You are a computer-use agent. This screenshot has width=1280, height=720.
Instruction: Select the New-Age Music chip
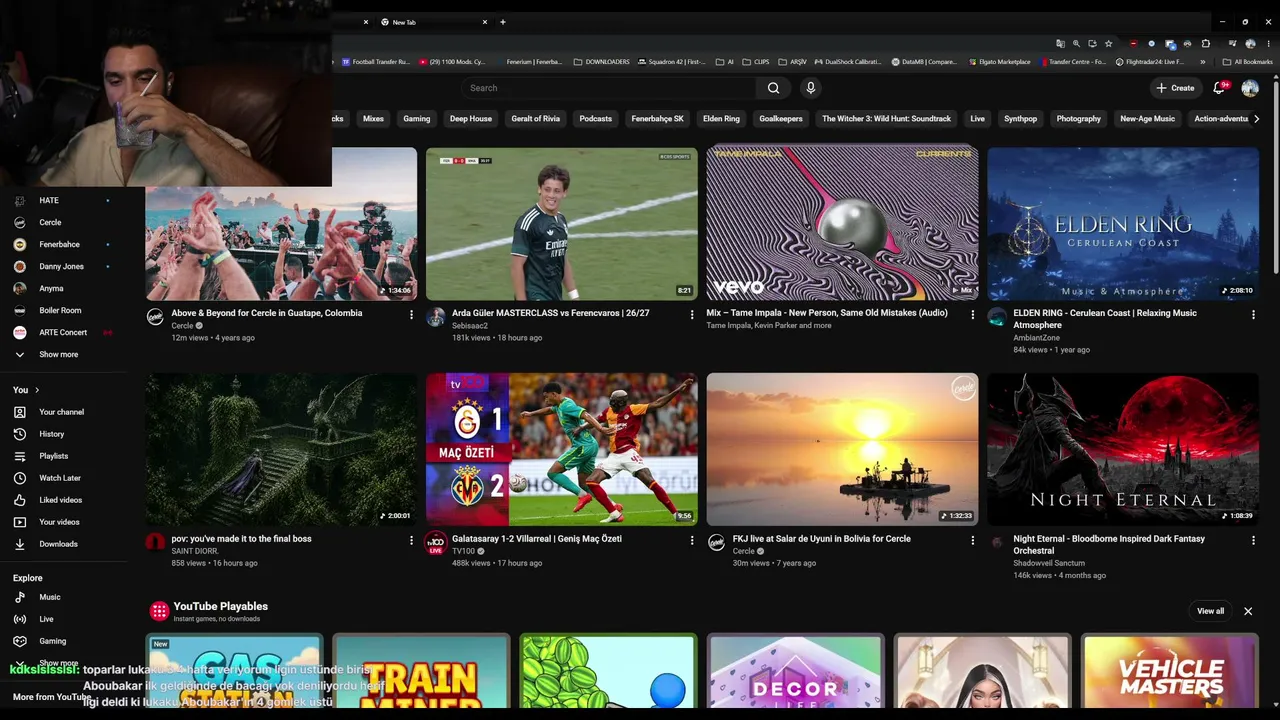click(1148, 119)
